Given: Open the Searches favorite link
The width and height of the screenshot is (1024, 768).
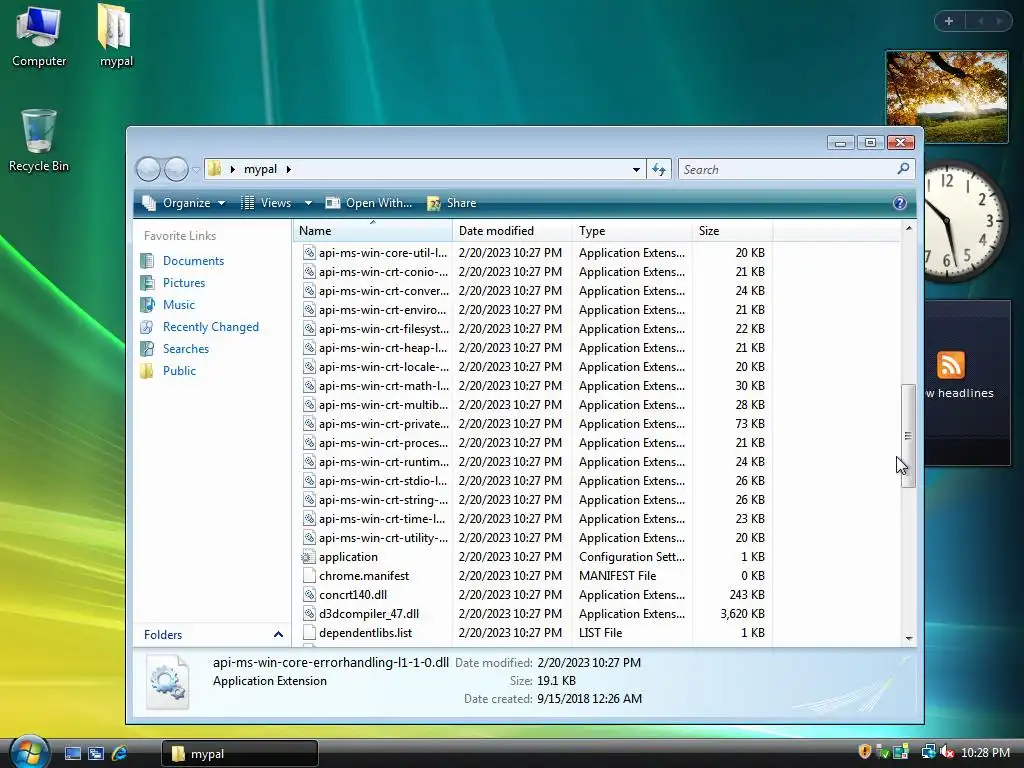Looking at the screenshot, I should pyautogui.click(x=185, y=349).
